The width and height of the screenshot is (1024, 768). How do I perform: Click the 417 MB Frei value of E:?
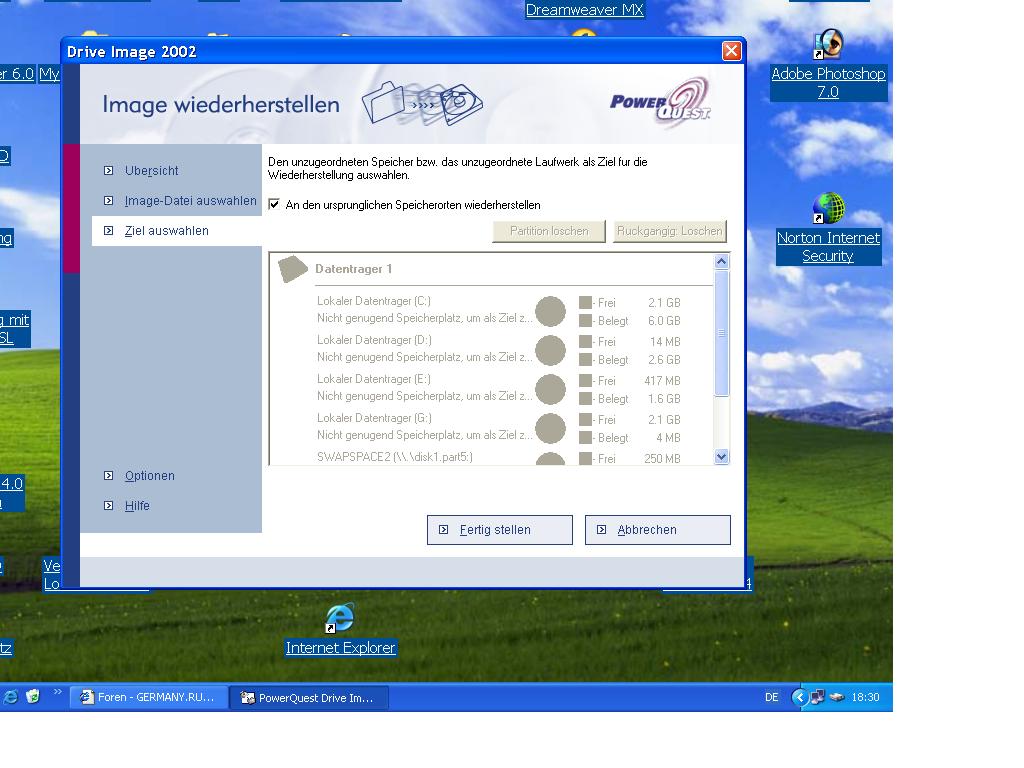point(662,381)
